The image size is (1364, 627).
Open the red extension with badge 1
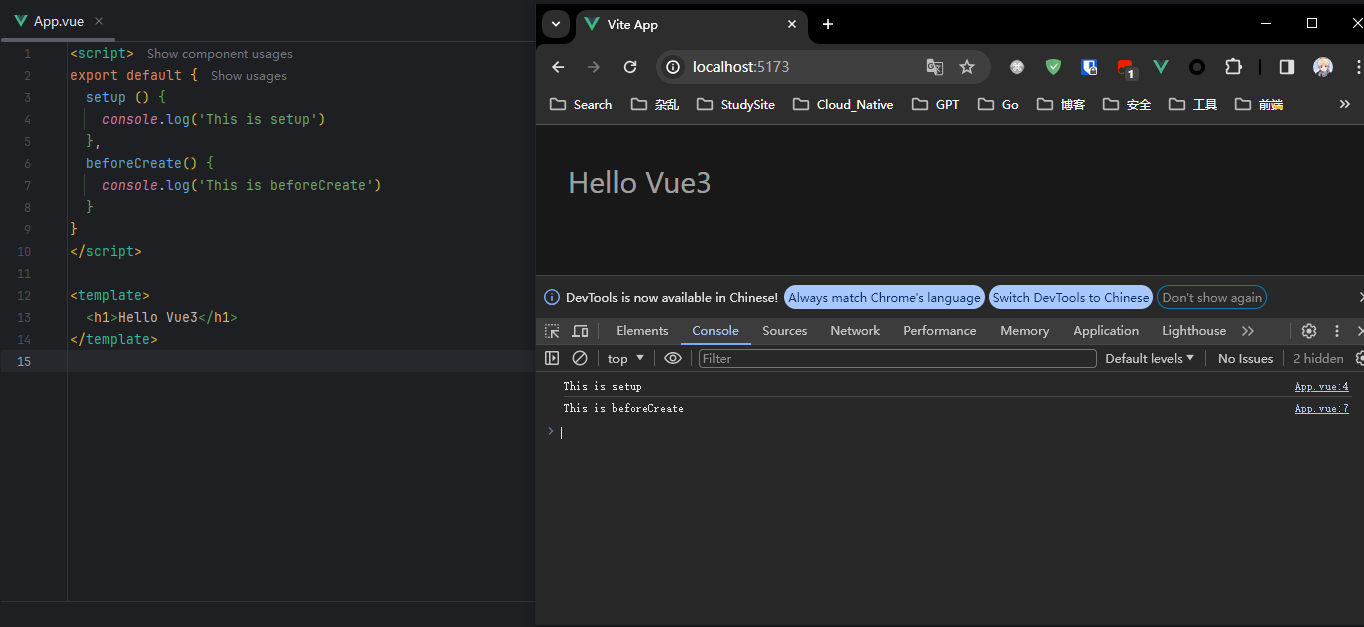[x=1126, y=68]
